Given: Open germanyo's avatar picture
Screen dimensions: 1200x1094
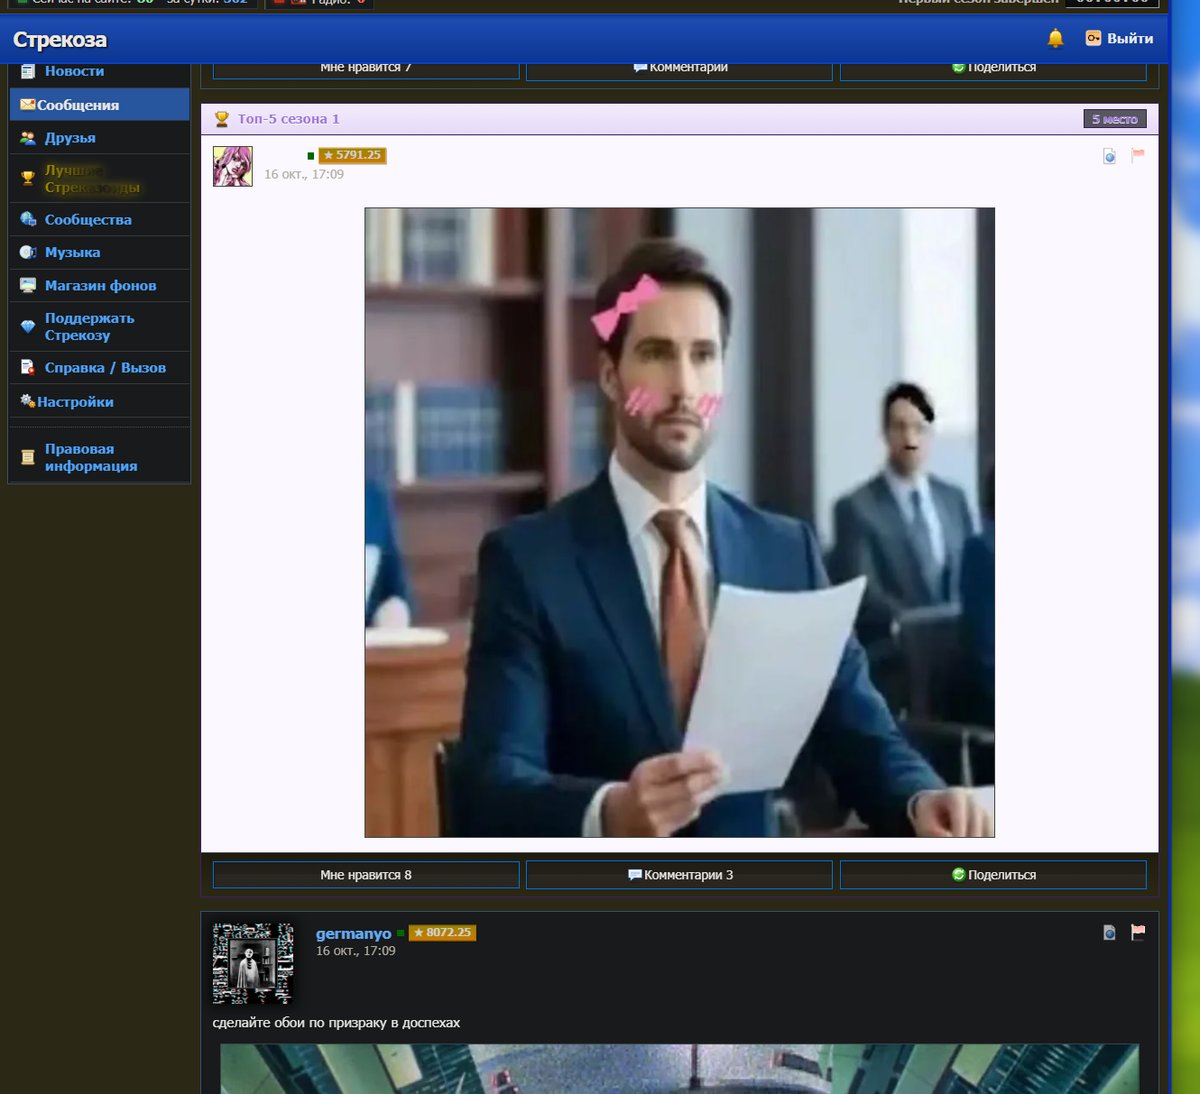Looking at the screenshot, I should point(253,963).
